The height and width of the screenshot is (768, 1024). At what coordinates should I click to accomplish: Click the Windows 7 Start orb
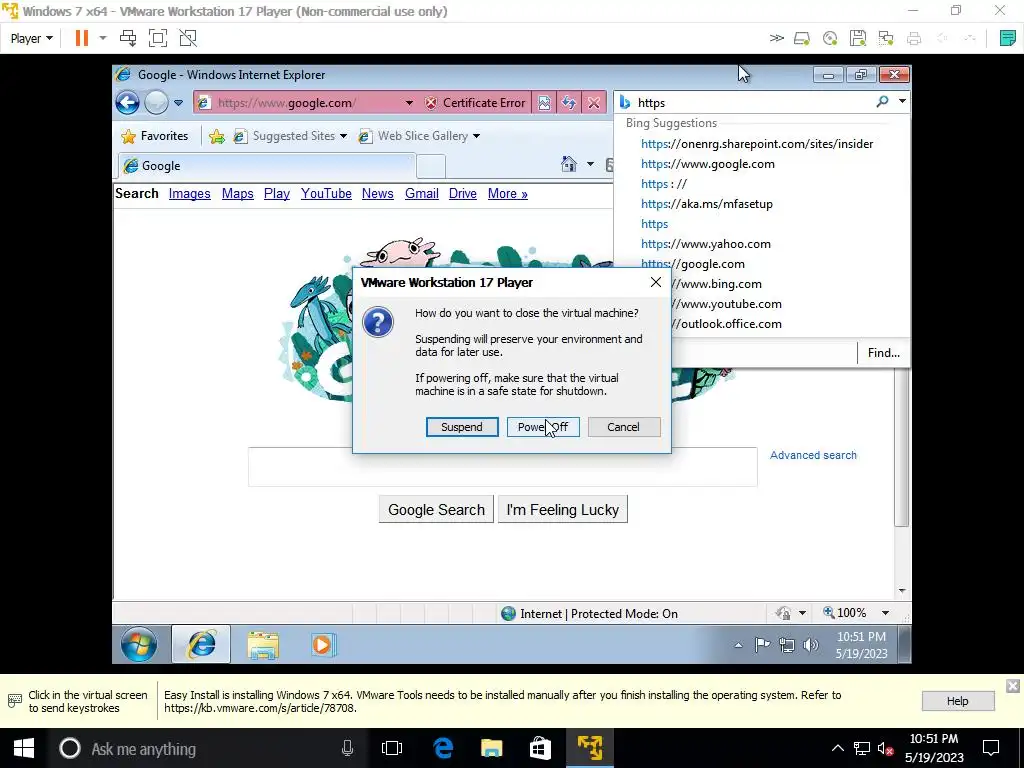(138, 645)
